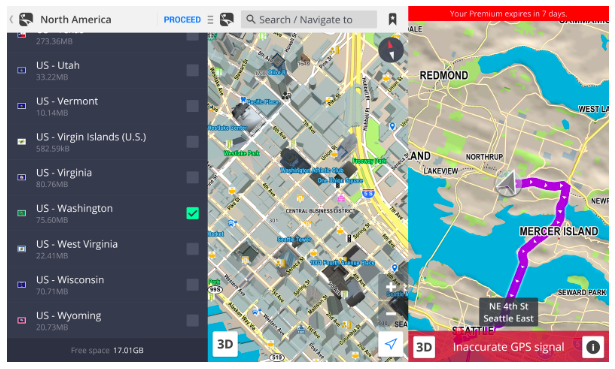Zoom out with the minus button
615x369 pixels.
click(x=391, y=314)
